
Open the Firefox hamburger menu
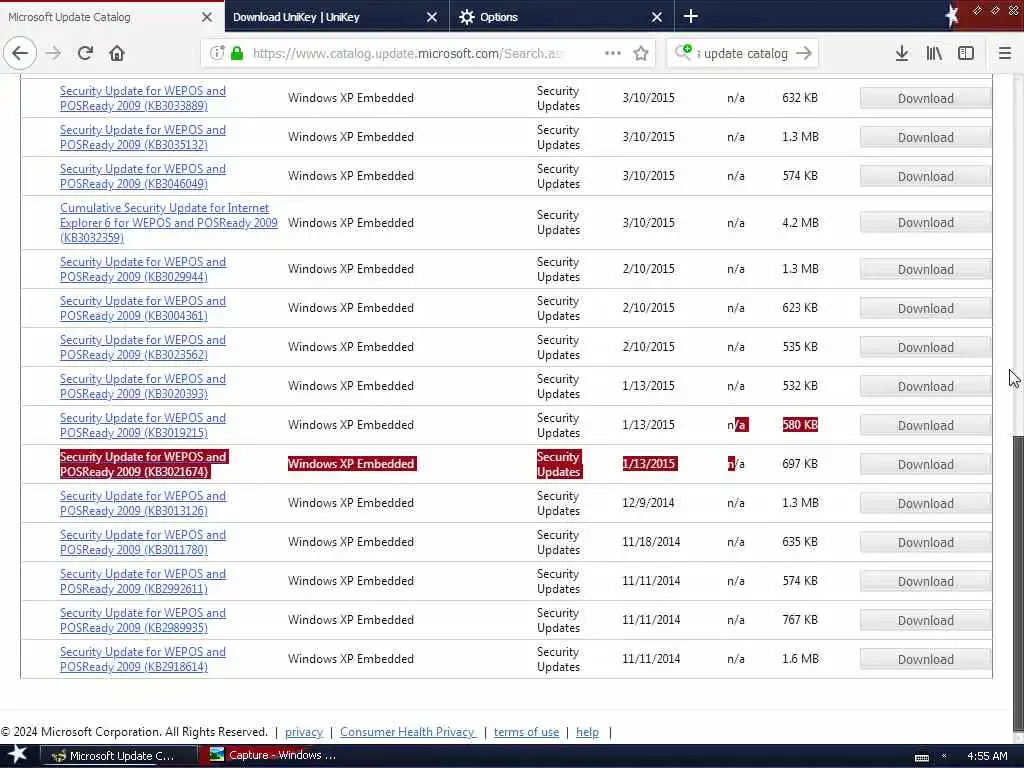[1005, 53]
